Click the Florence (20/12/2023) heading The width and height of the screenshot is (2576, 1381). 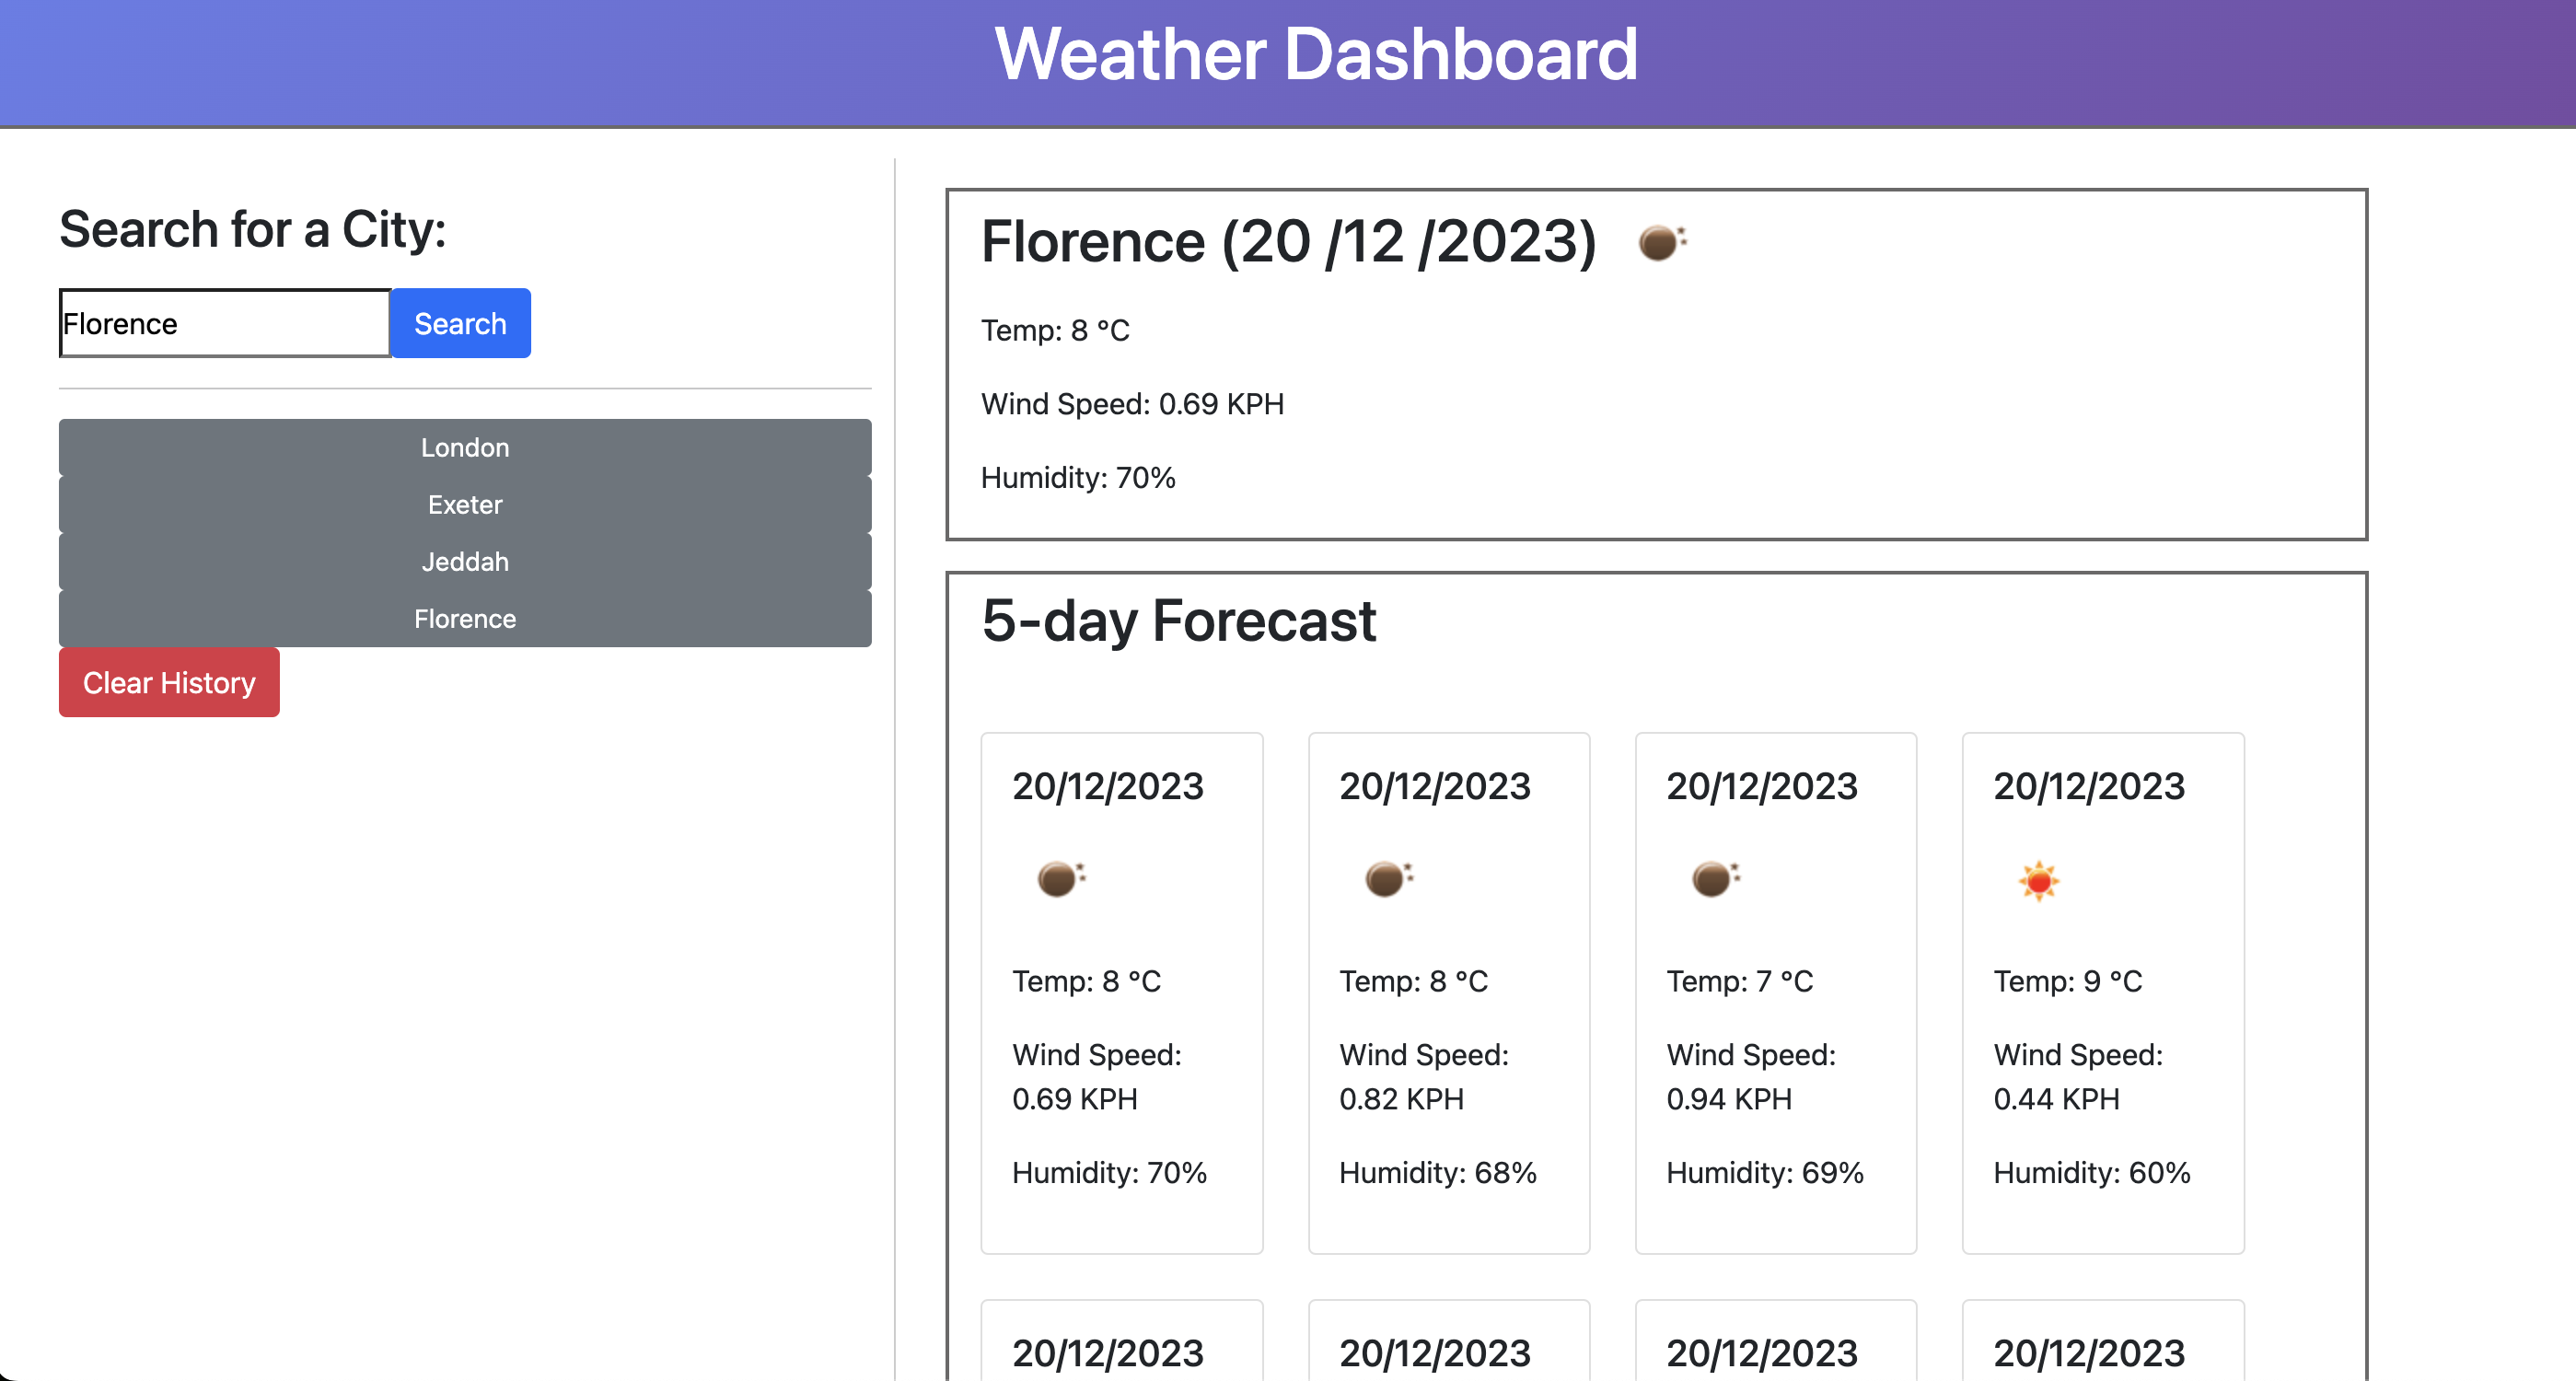point(1288,242)
